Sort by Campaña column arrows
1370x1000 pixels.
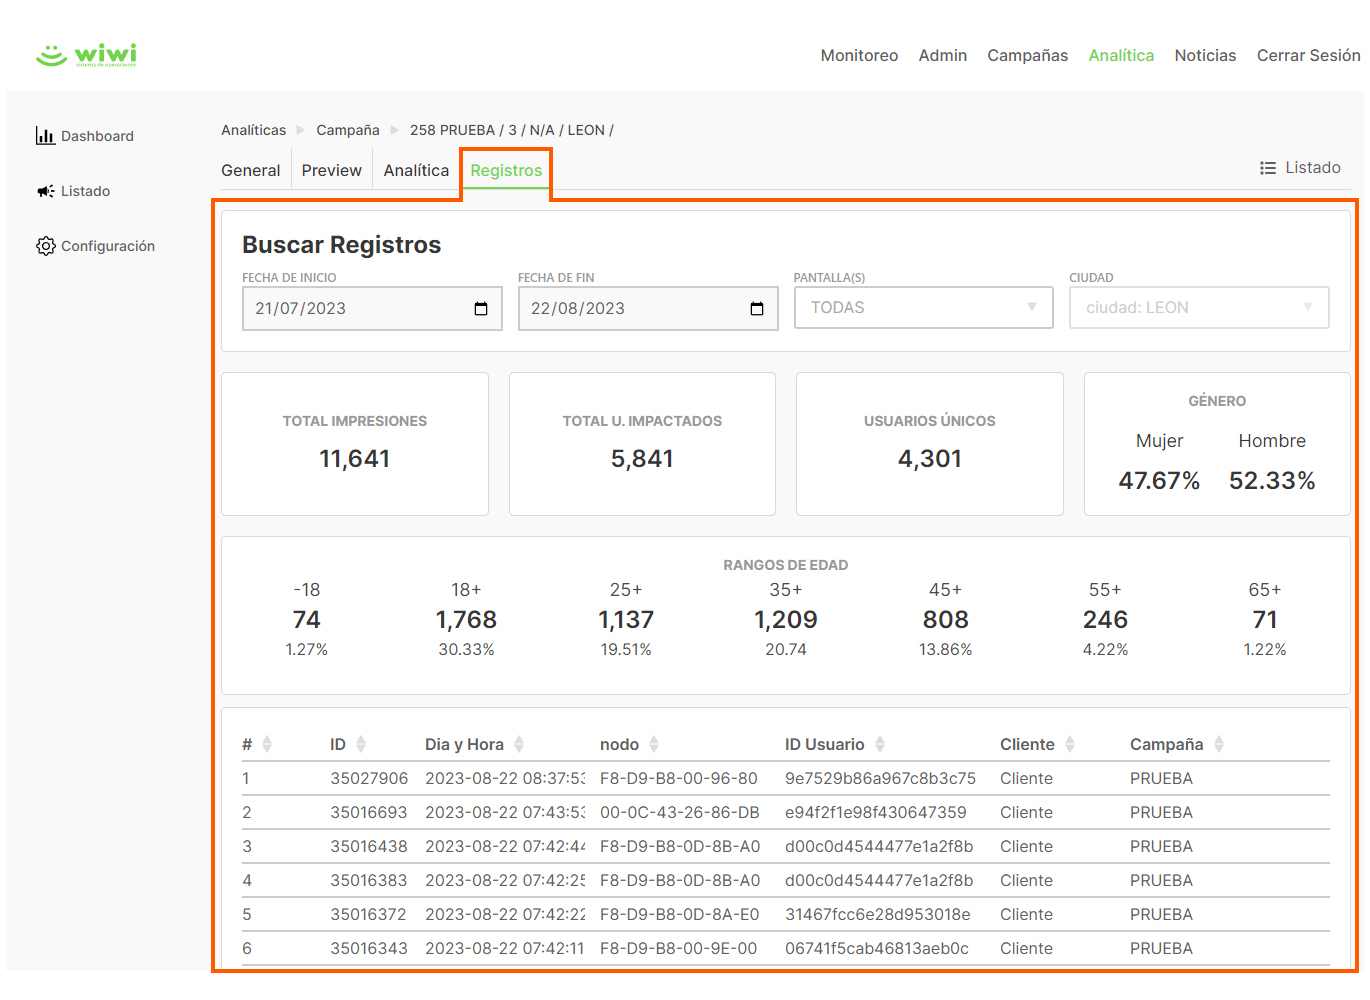(x=1219, y=744)
